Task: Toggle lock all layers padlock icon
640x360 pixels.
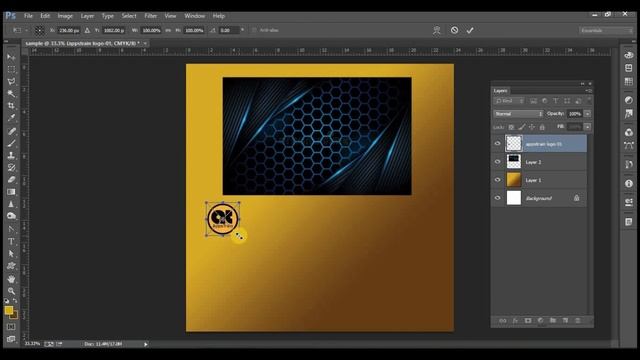Action: [542, 127]
